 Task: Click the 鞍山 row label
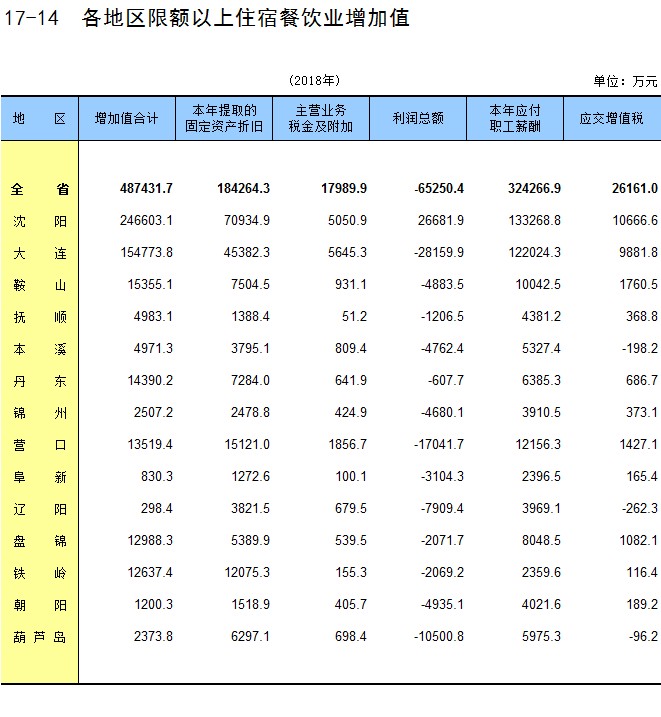pos(40,285)
